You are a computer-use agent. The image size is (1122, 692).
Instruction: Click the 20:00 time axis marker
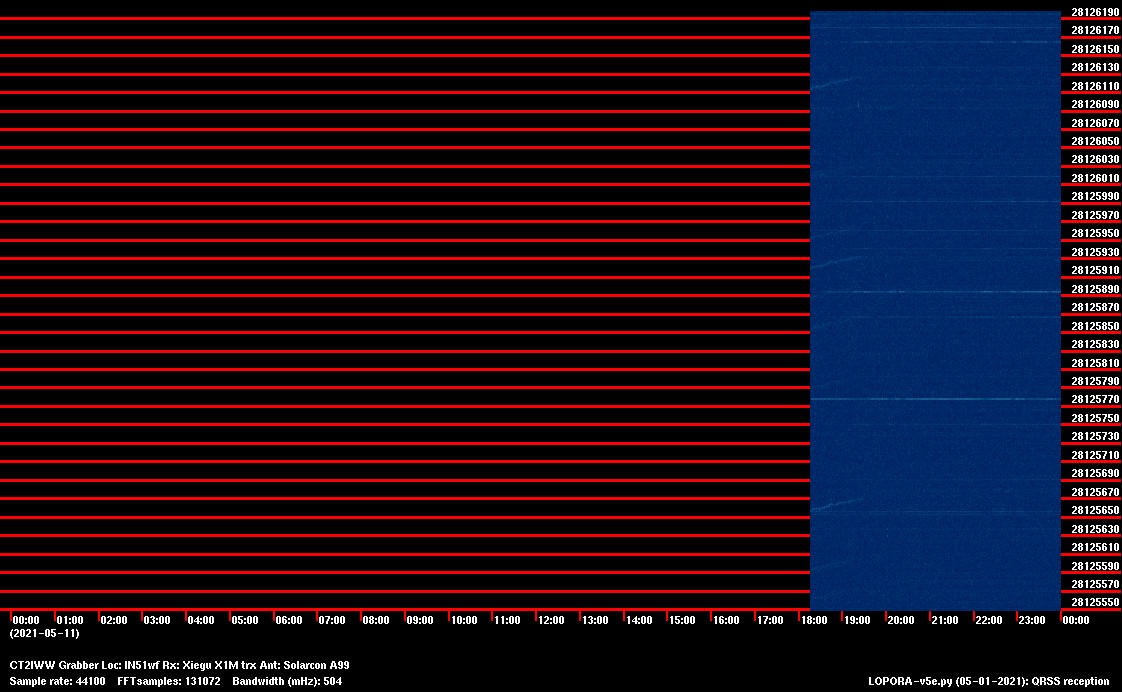pos(901,620)
